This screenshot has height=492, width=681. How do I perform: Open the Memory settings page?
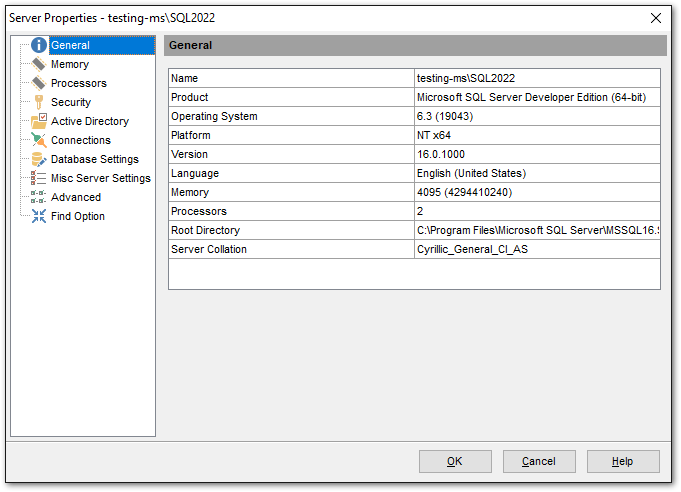pyautogui.click(x=70, y=64)
